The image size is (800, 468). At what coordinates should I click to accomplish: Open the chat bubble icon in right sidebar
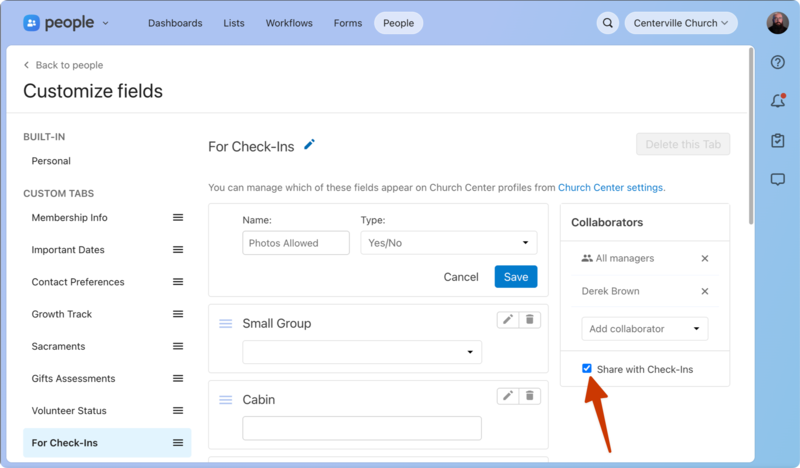tap(777, 179)
